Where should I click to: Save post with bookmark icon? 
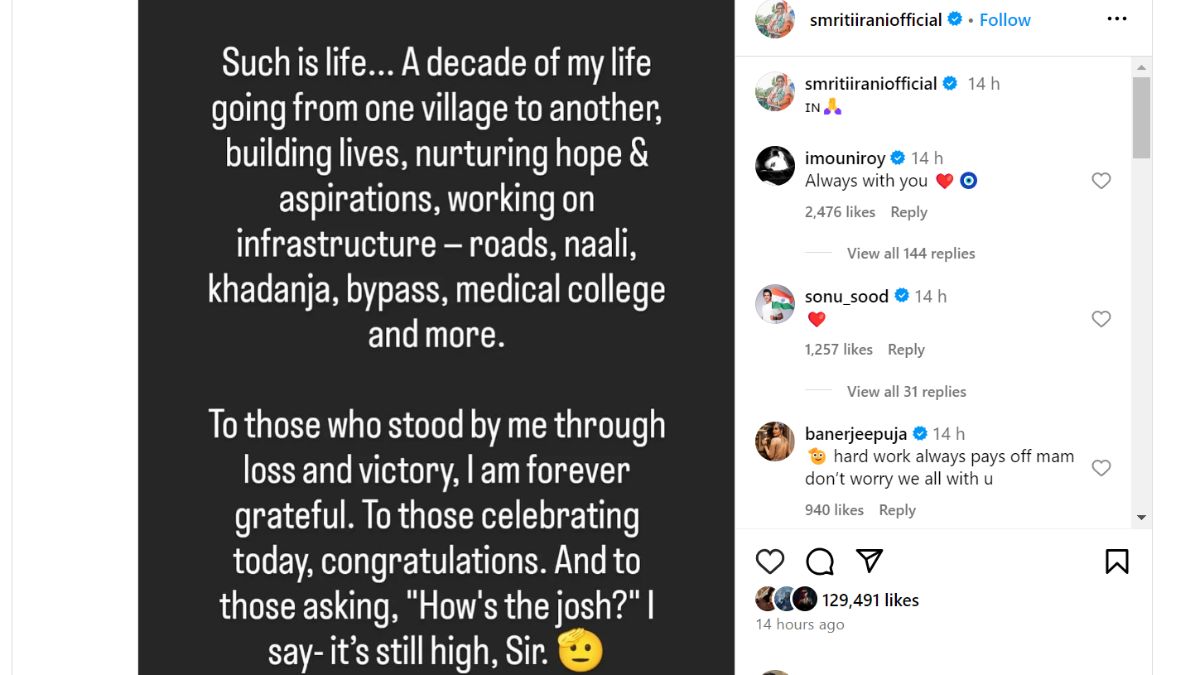tap(1117, 561)
